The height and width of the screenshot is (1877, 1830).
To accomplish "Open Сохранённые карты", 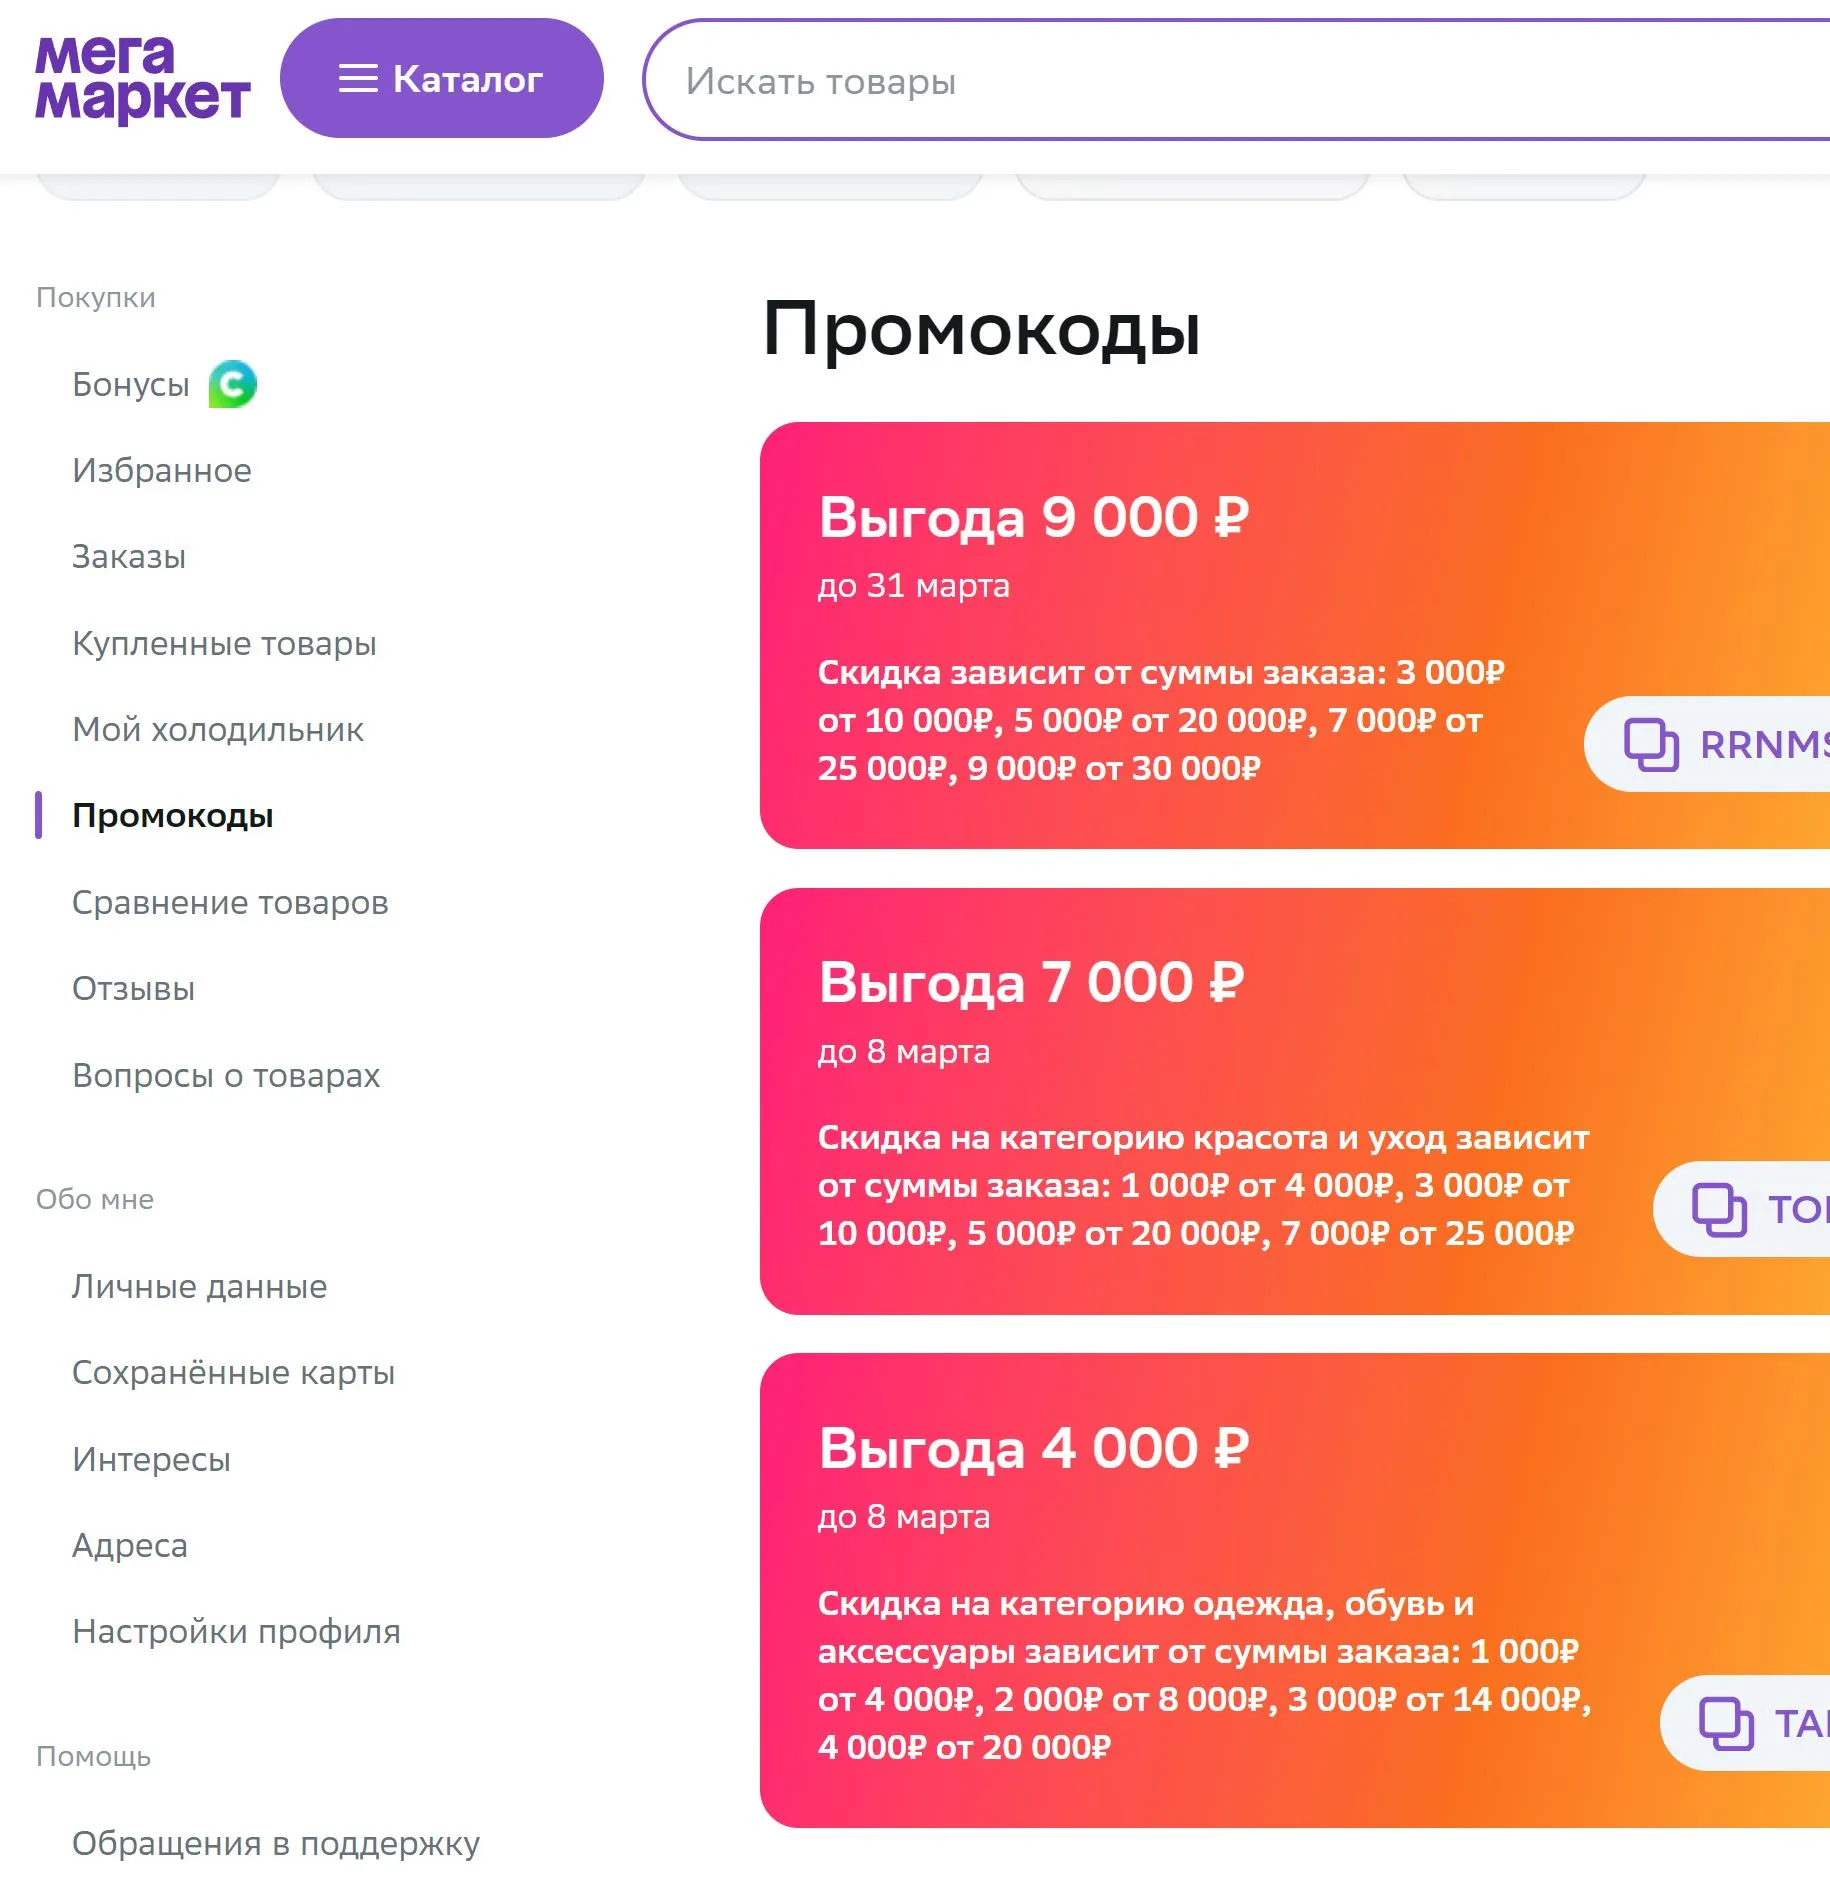I will pos(234,1373).
